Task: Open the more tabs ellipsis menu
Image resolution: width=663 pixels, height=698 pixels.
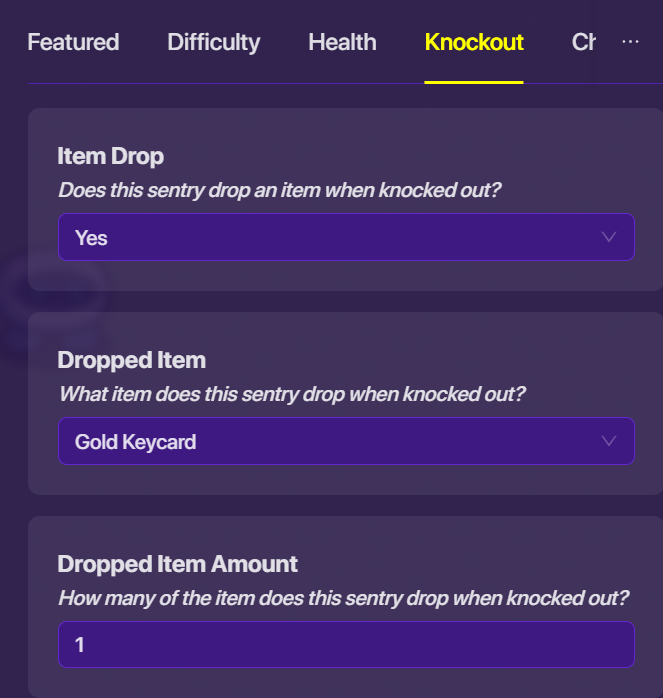Action: (630, 42)
